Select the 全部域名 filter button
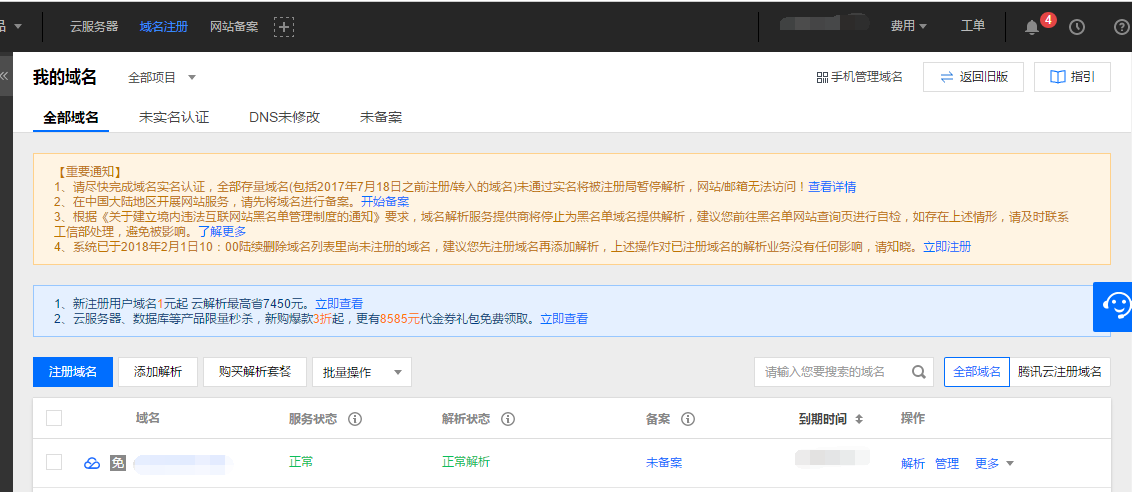Viewport: 1132px width, 492px height. click(977, 372)
